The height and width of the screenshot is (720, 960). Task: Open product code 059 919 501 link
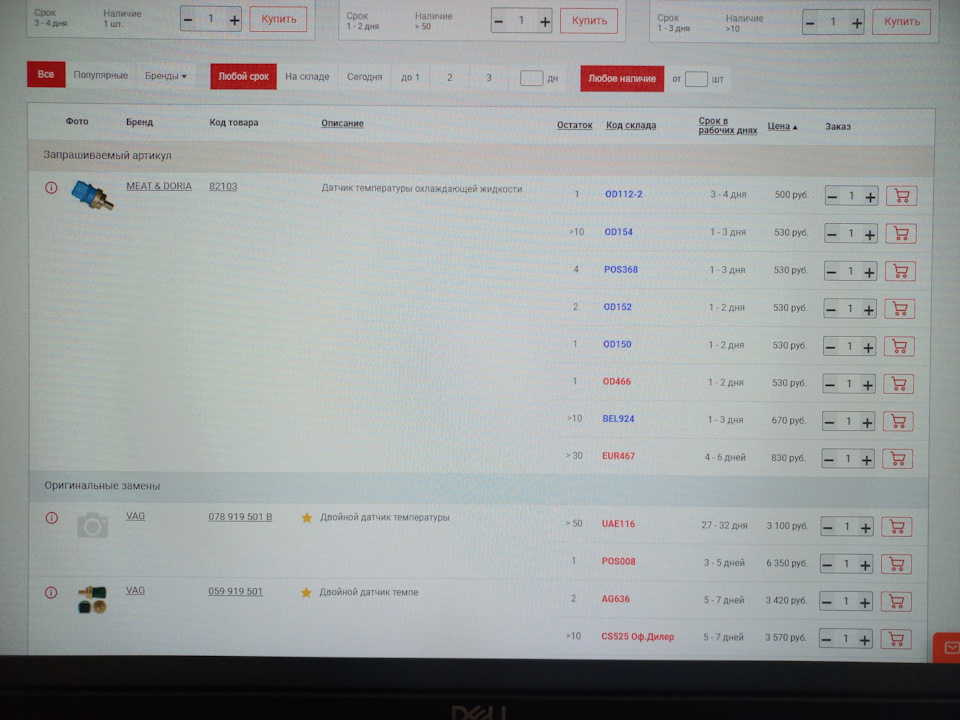pos(235,591)
